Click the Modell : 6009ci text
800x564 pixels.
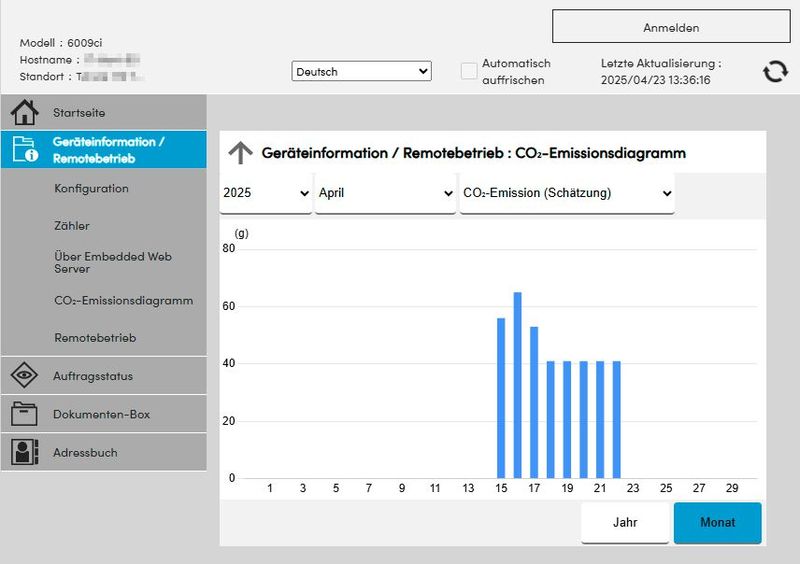pos(61,42)
